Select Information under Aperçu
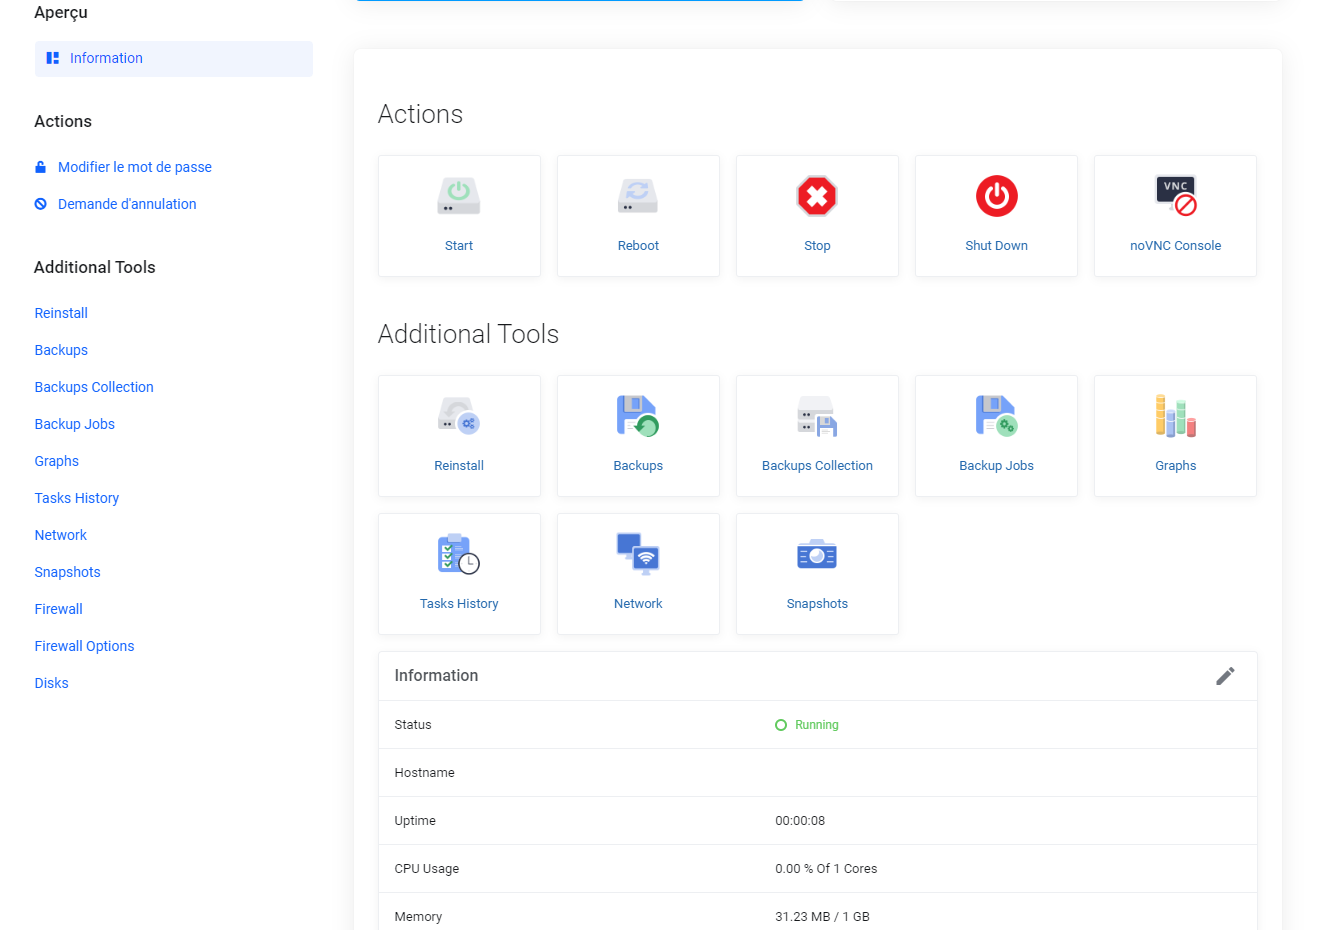Viewport: 1327px width, 930px height. [106, 58]
